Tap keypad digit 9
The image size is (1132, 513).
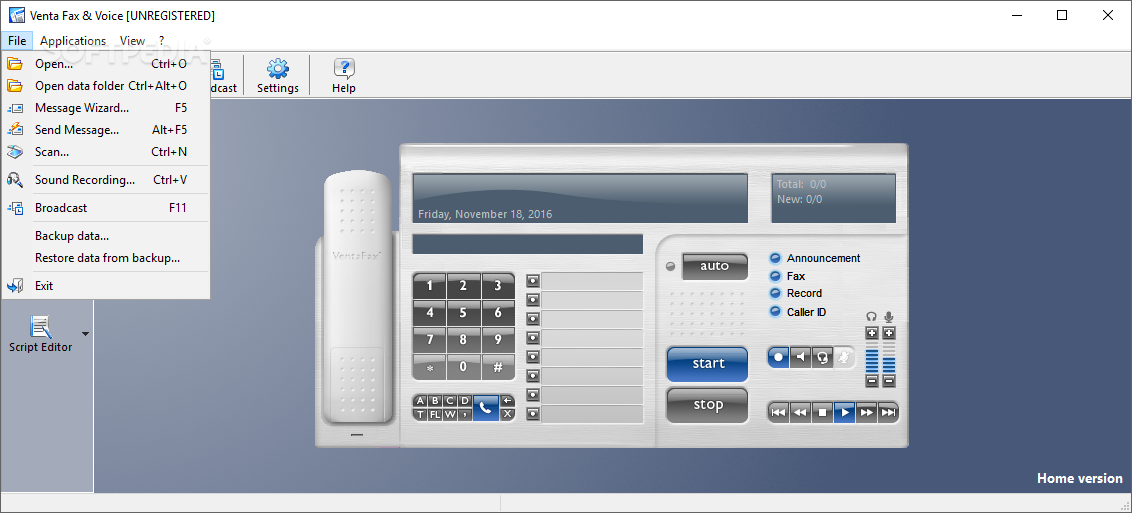point(498,339)
